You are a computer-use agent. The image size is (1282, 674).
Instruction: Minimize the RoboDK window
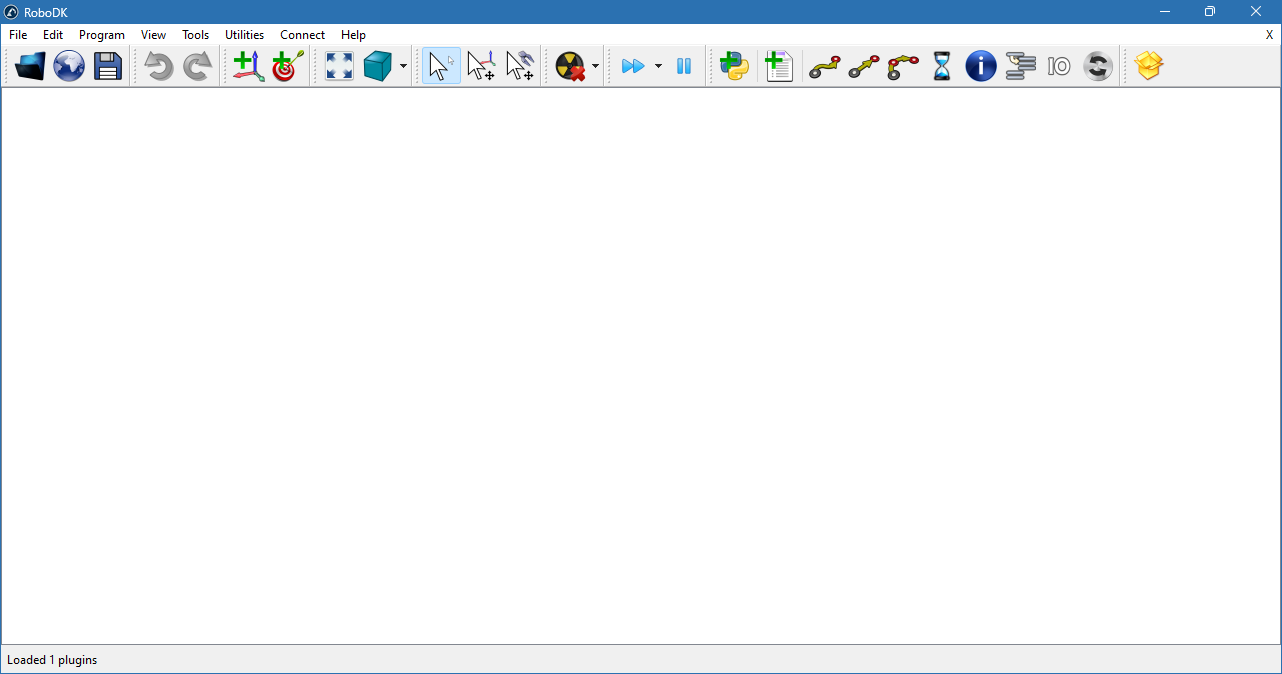1165,12
